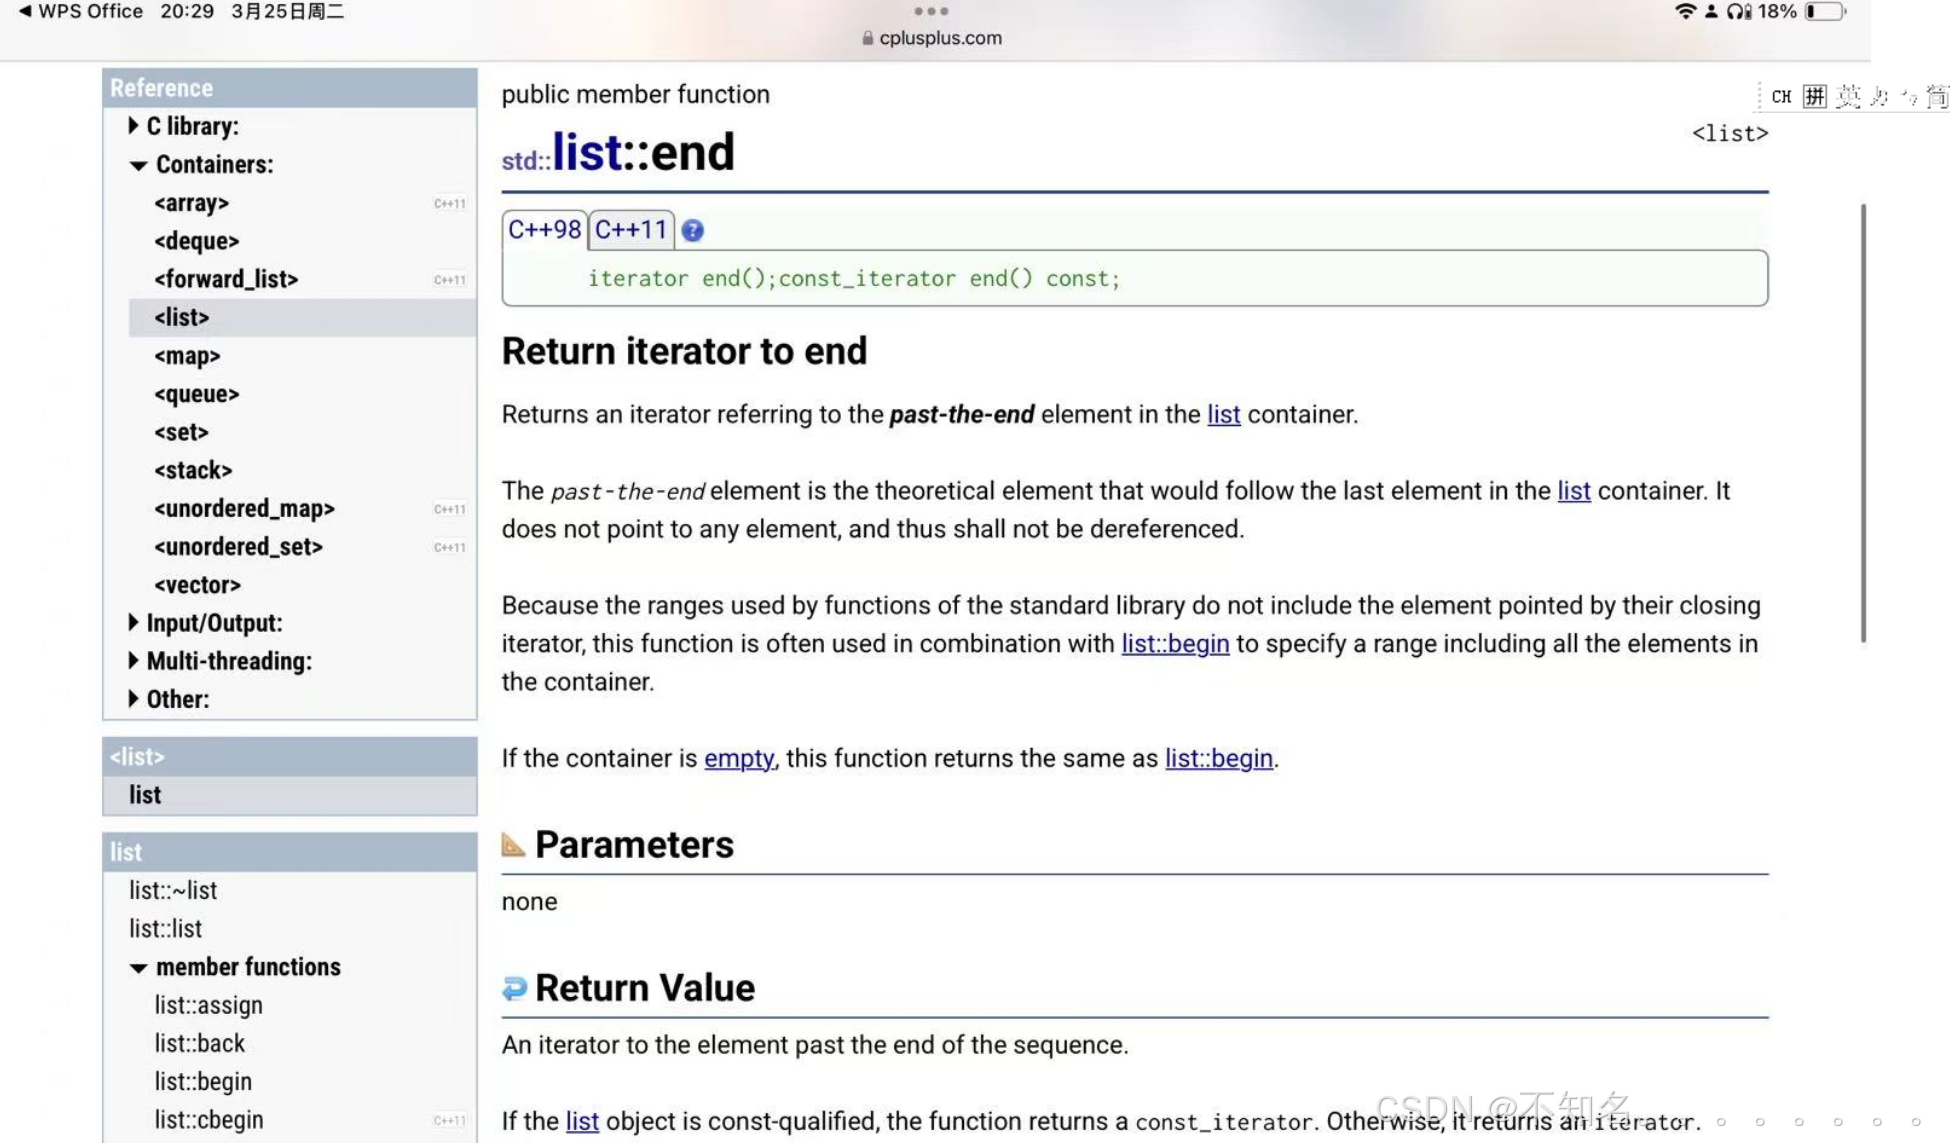Click the Return Value arrow icon
This screenshot has width=1950, height=1143.
point(514,988)
